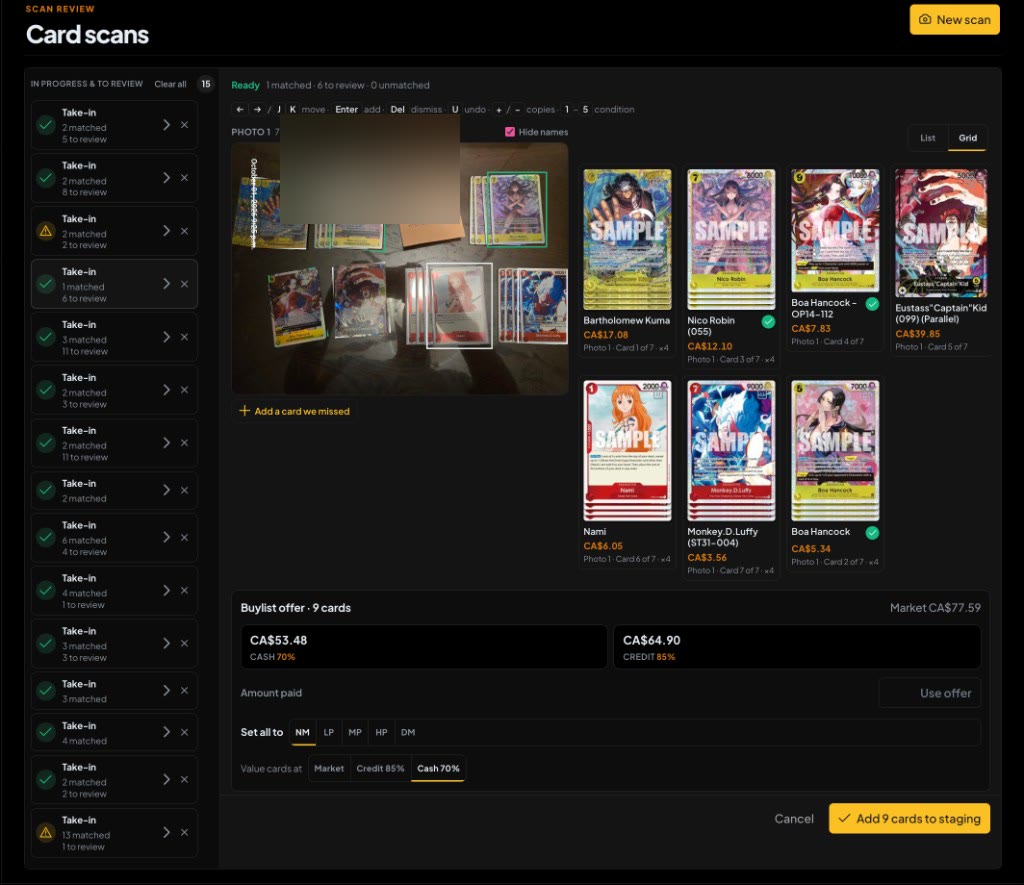Click the scanned table photo preview
This screenshot has width=1024, height=885.
click(x=400, y=268)
